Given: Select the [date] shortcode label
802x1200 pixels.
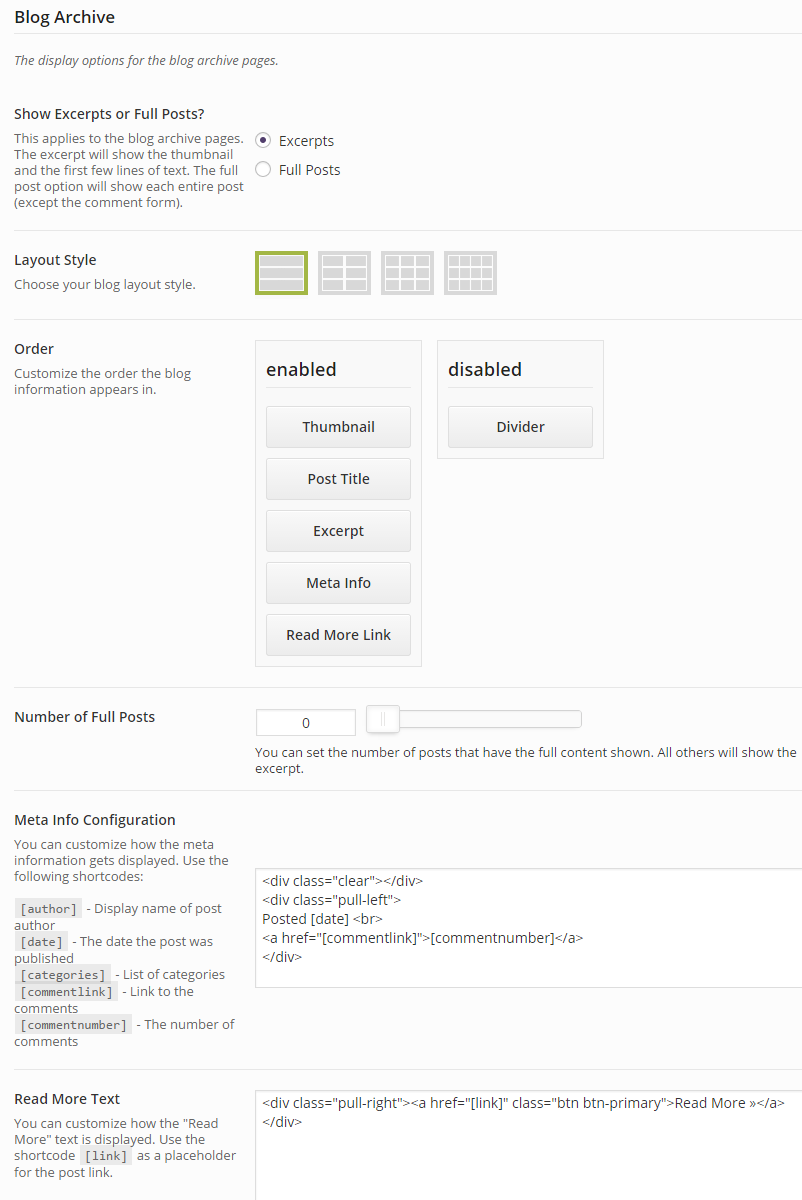Looking at the screenshot, I should click(41, 941).
